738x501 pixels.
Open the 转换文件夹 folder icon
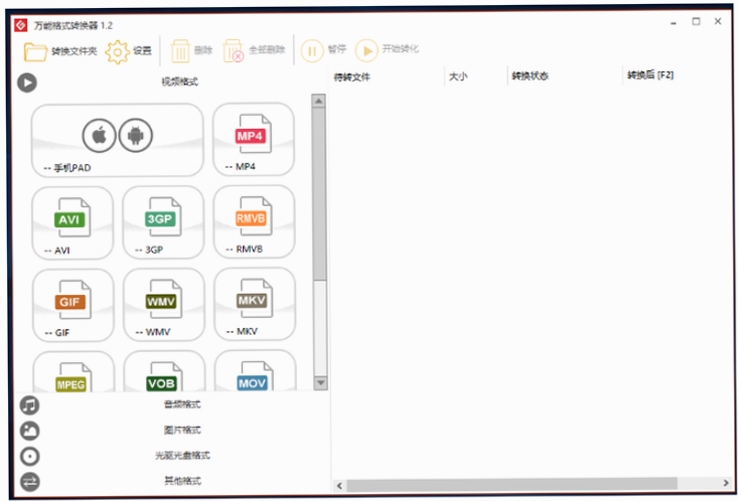(35, 52)
